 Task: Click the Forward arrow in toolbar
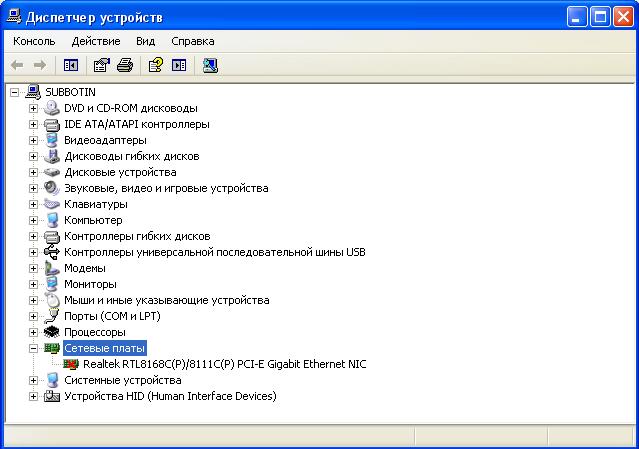pos(40,65)
